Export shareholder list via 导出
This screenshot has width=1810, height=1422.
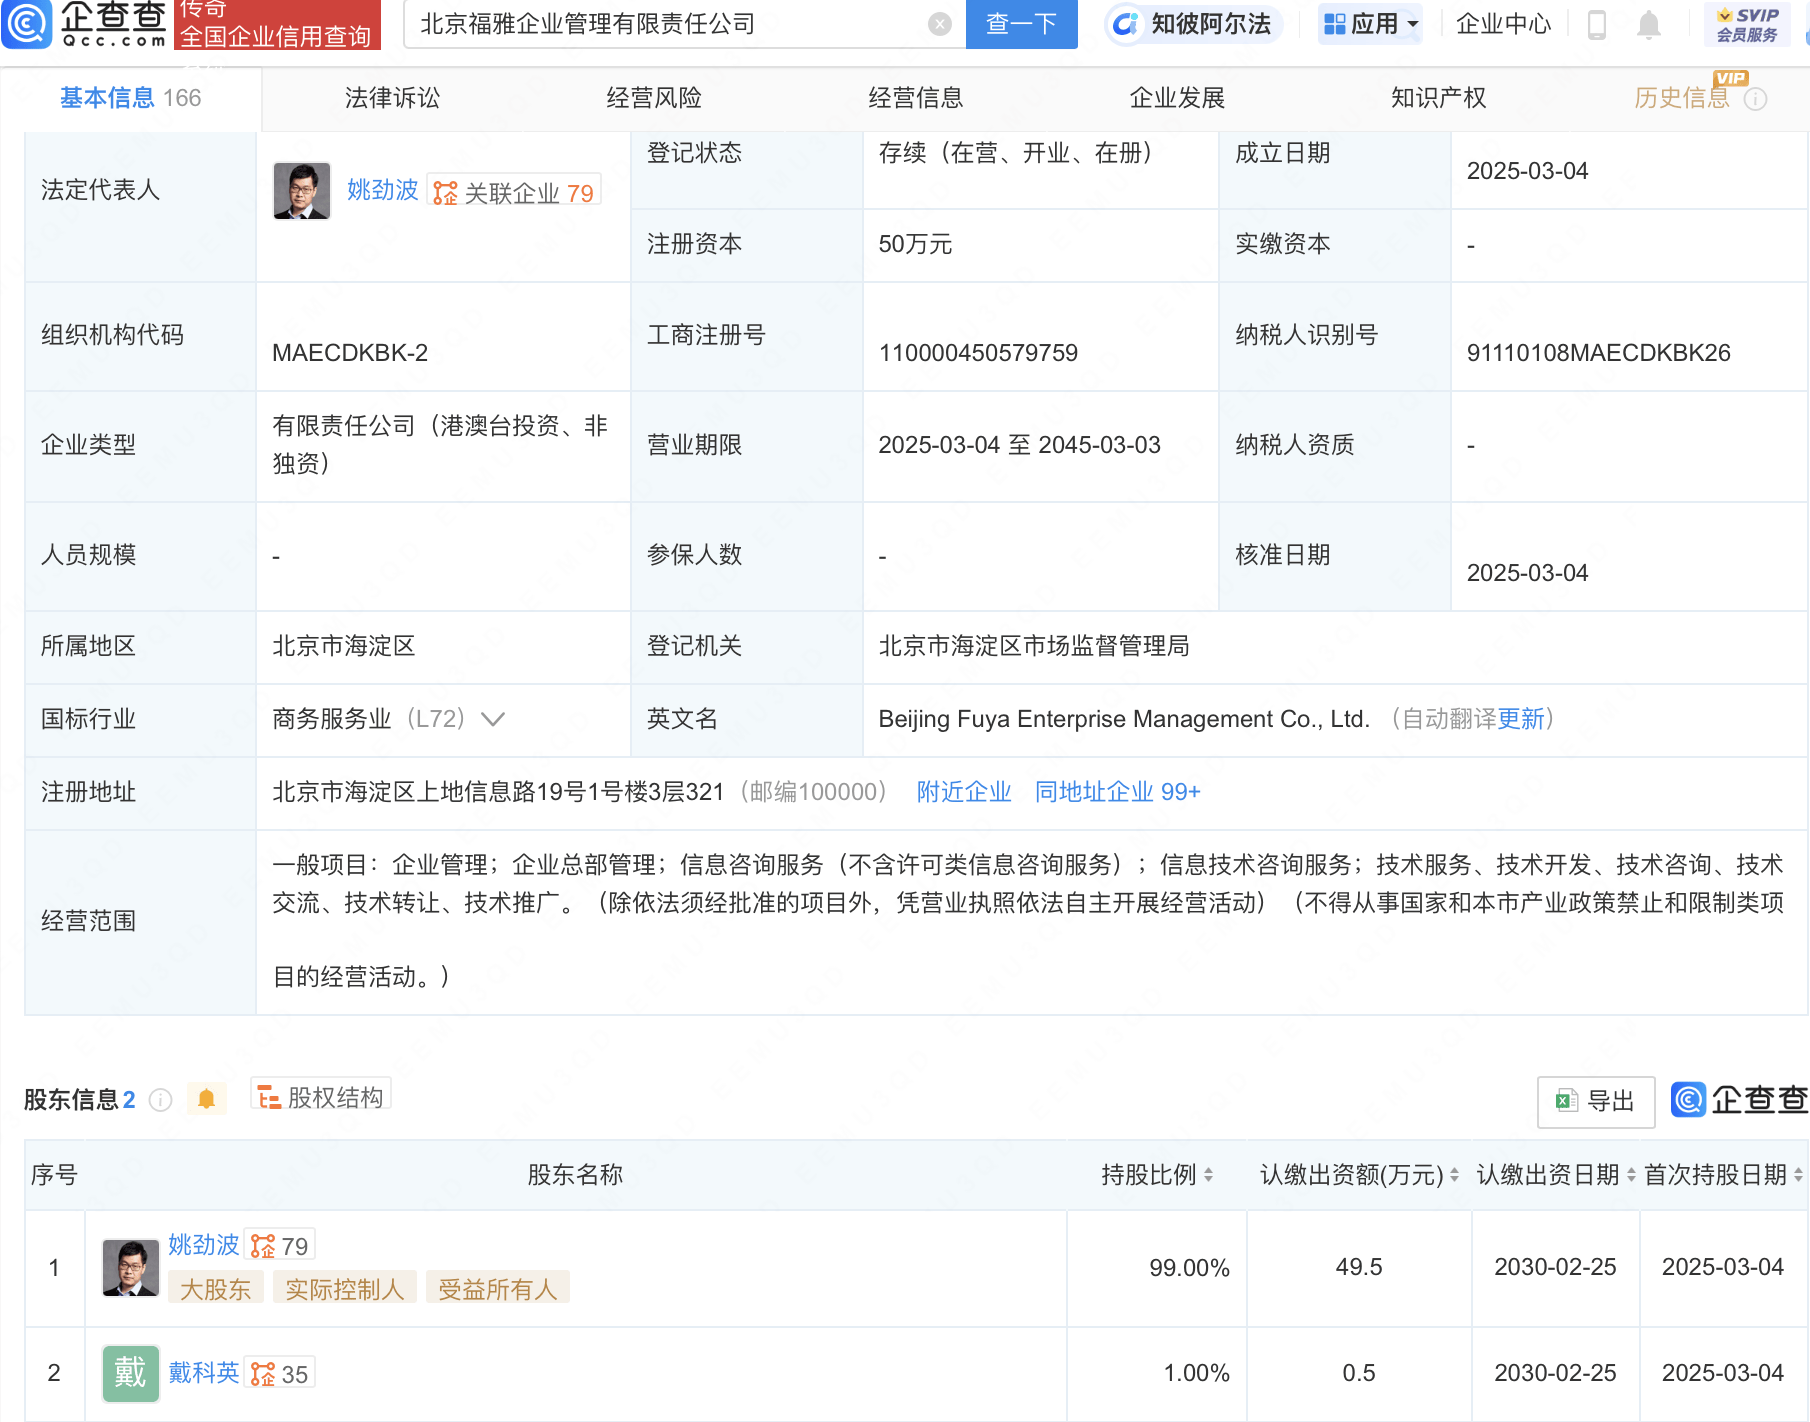[1596, 1101]
